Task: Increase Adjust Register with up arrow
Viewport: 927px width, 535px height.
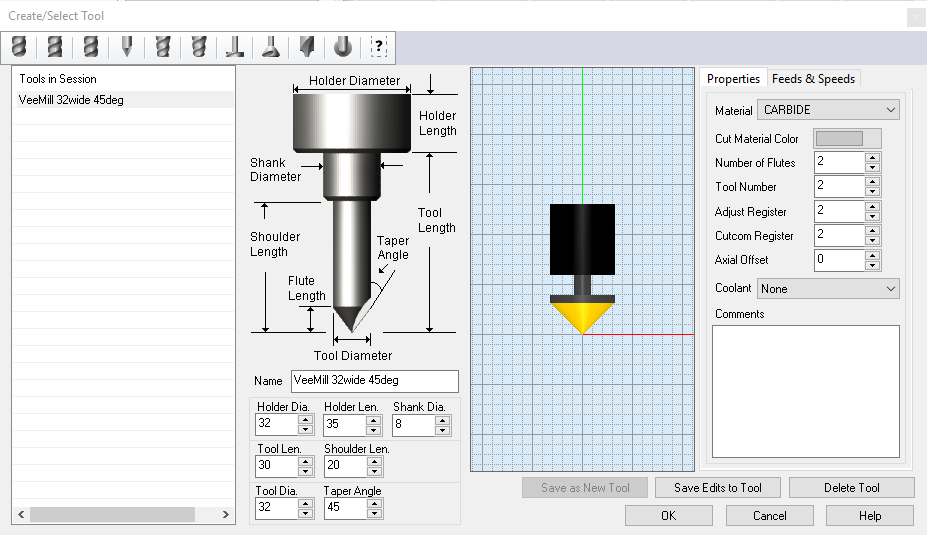Action: click(872, 206)
